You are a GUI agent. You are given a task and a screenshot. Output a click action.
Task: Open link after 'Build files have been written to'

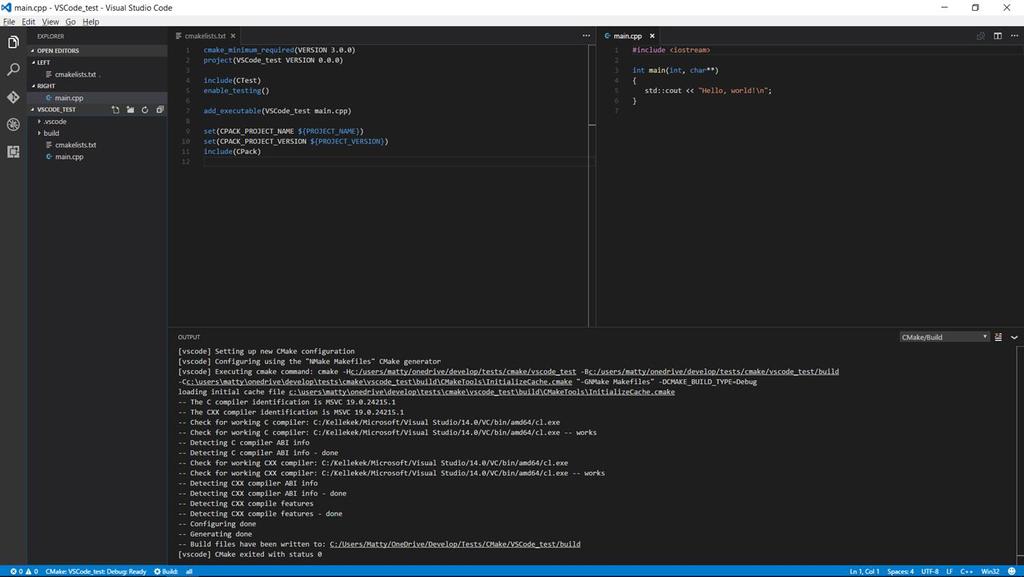click(x=455, y=544)
